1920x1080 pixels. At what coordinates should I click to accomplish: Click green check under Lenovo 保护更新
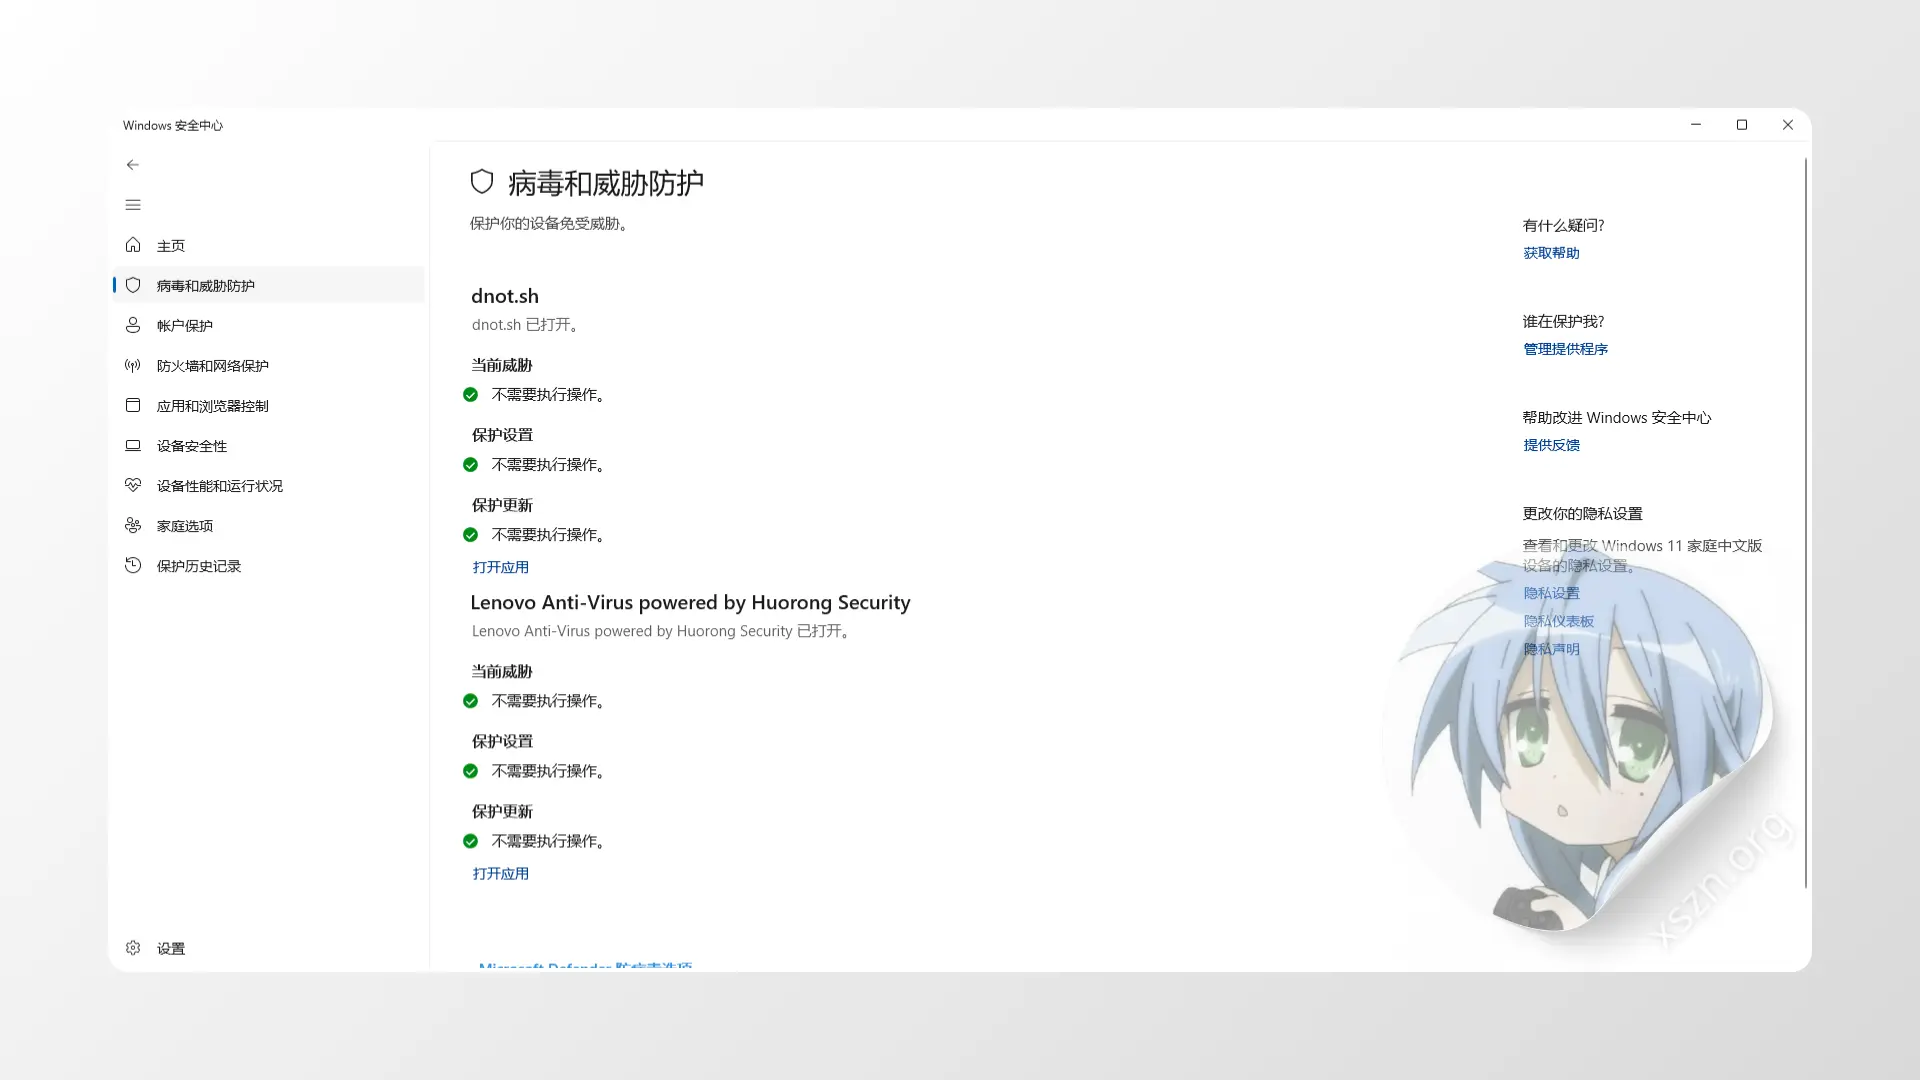[471, 841]
